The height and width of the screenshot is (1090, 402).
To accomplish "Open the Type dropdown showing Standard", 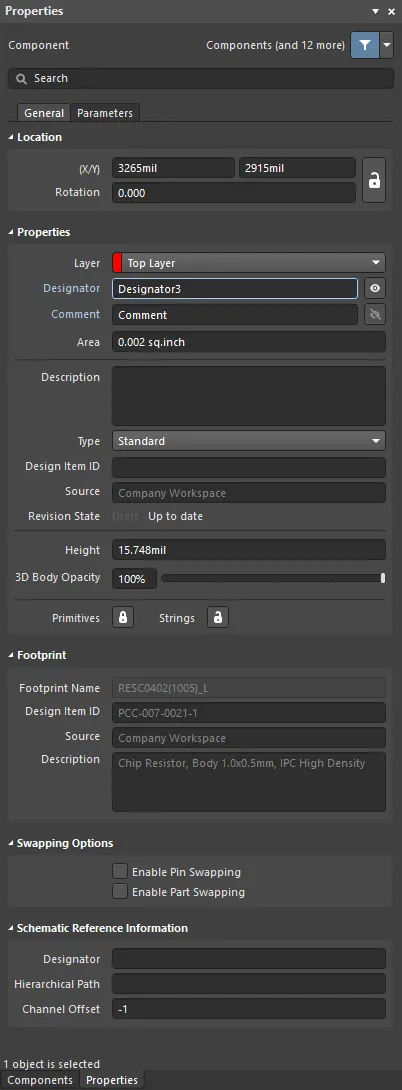I will click(x=249, y=441).
